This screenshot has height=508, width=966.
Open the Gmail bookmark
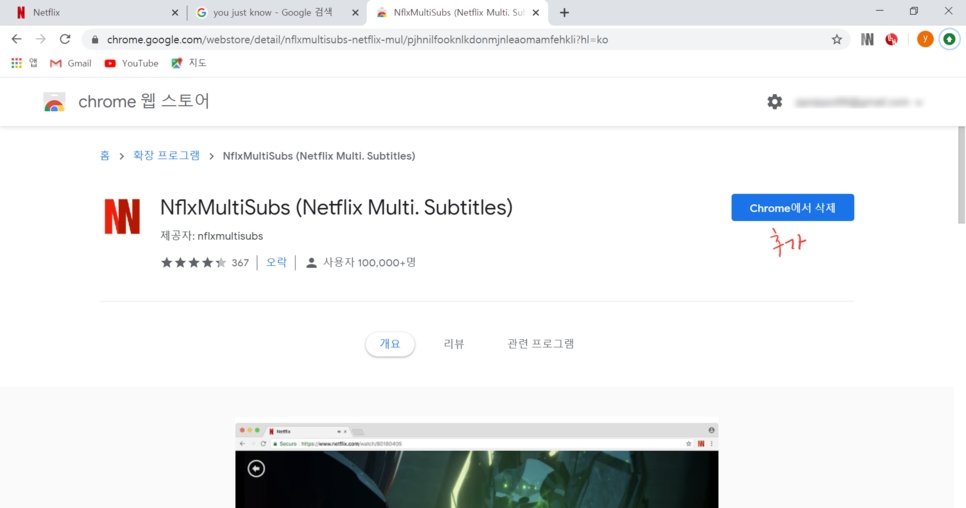pos(70,63)
